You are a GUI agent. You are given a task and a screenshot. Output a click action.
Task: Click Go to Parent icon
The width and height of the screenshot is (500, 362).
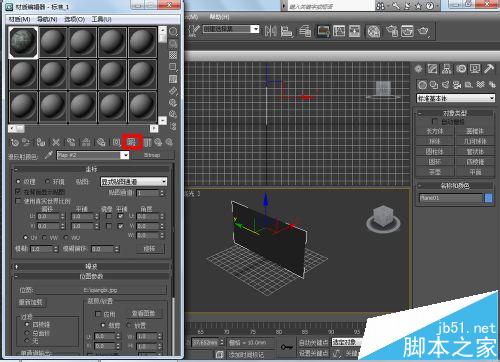click(158, 143)
